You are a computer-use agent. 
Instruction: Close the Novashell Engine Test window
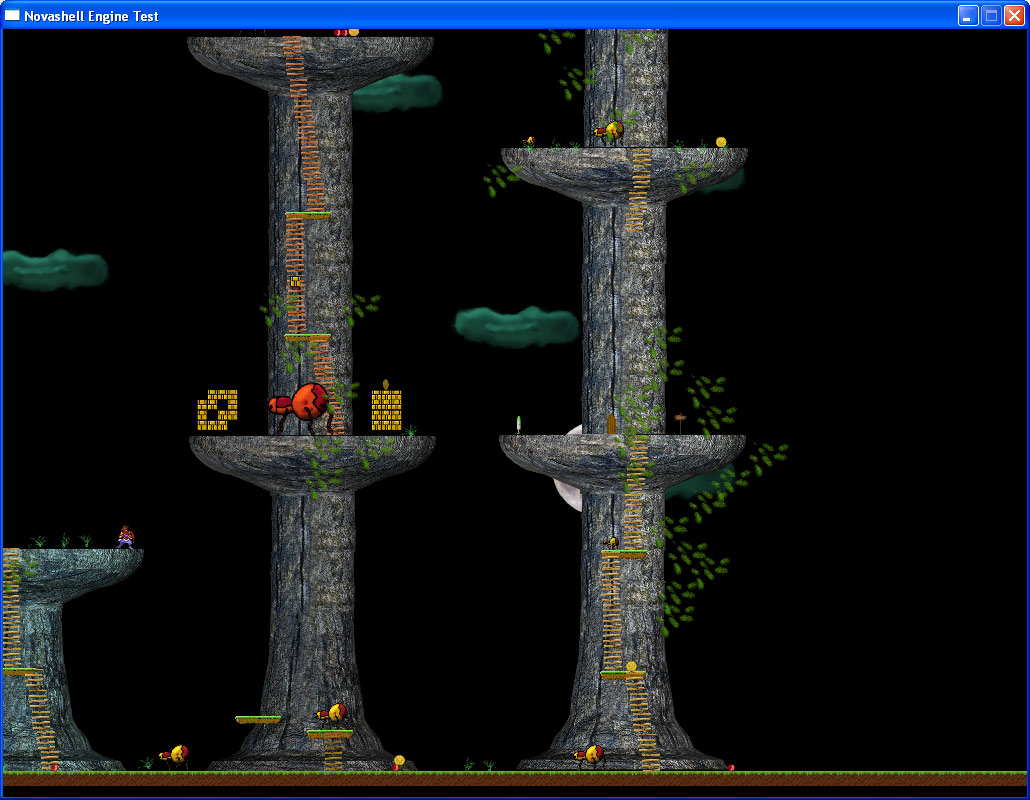1014,16
